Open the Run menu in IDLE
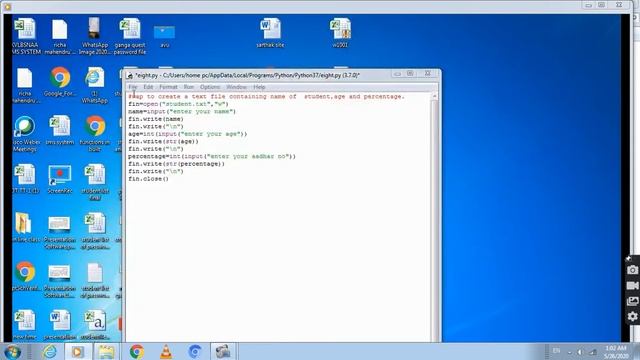The image size is (640, 360). [189, 87]
